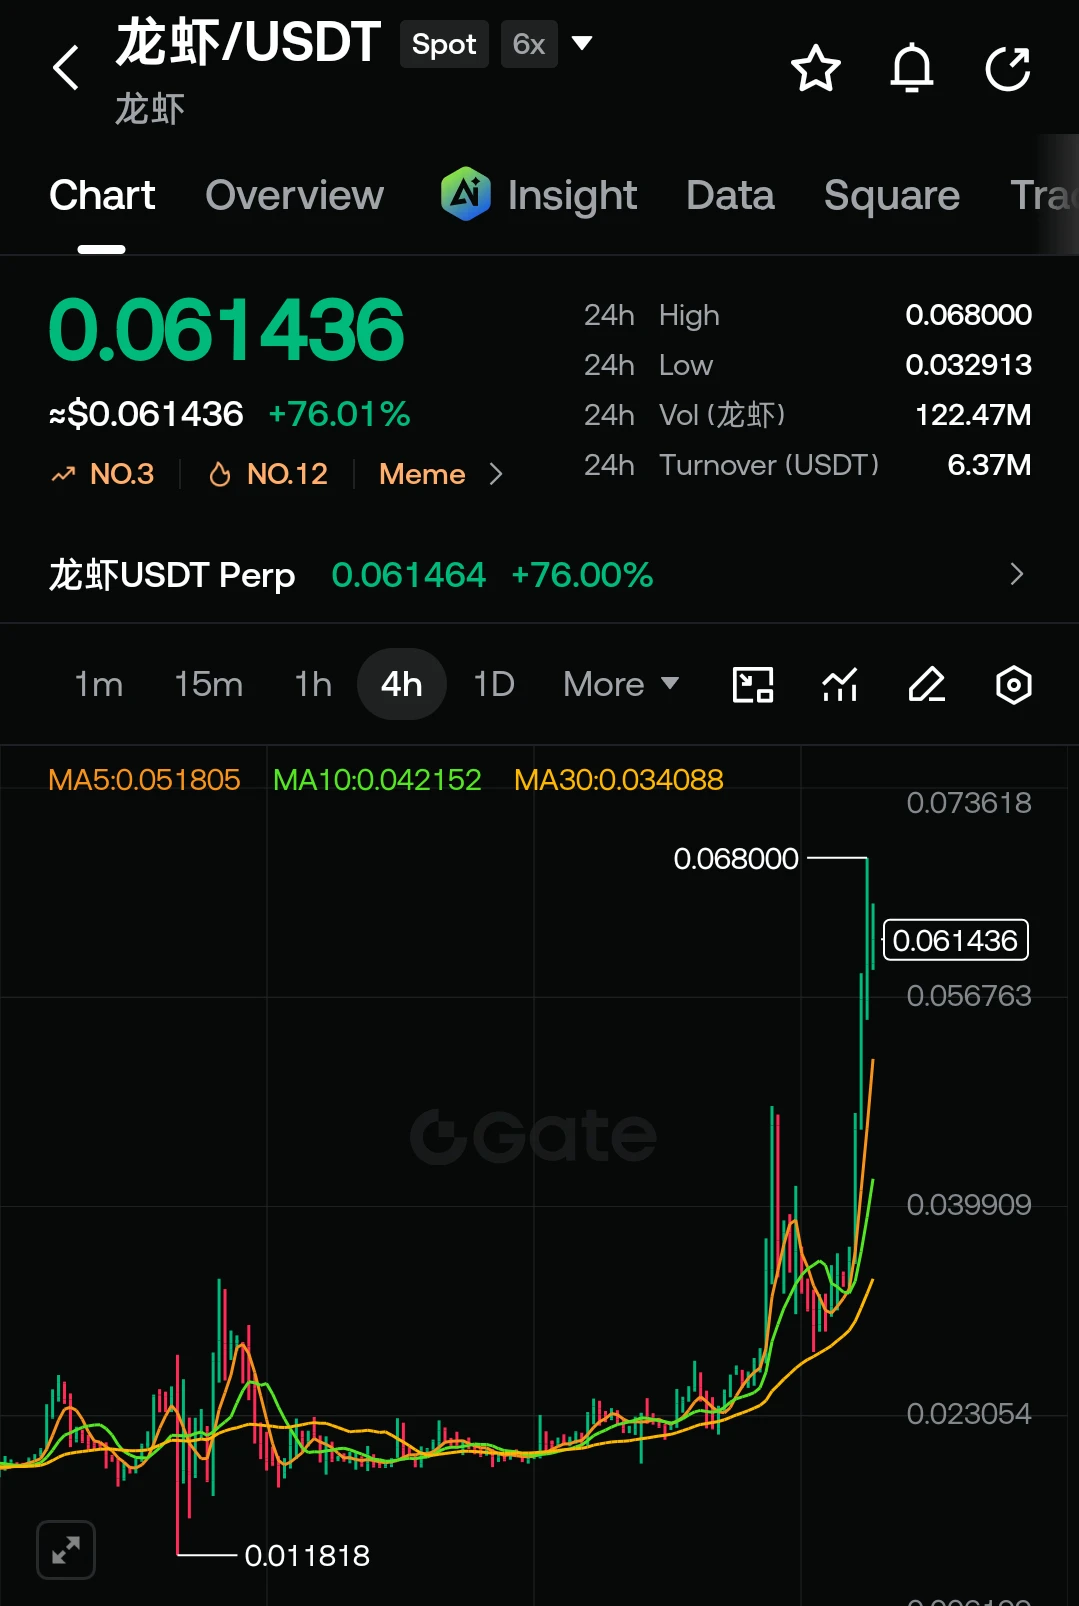Select the 4h timeframe
Viewport: 1079px width, 1606px height.
401,684
